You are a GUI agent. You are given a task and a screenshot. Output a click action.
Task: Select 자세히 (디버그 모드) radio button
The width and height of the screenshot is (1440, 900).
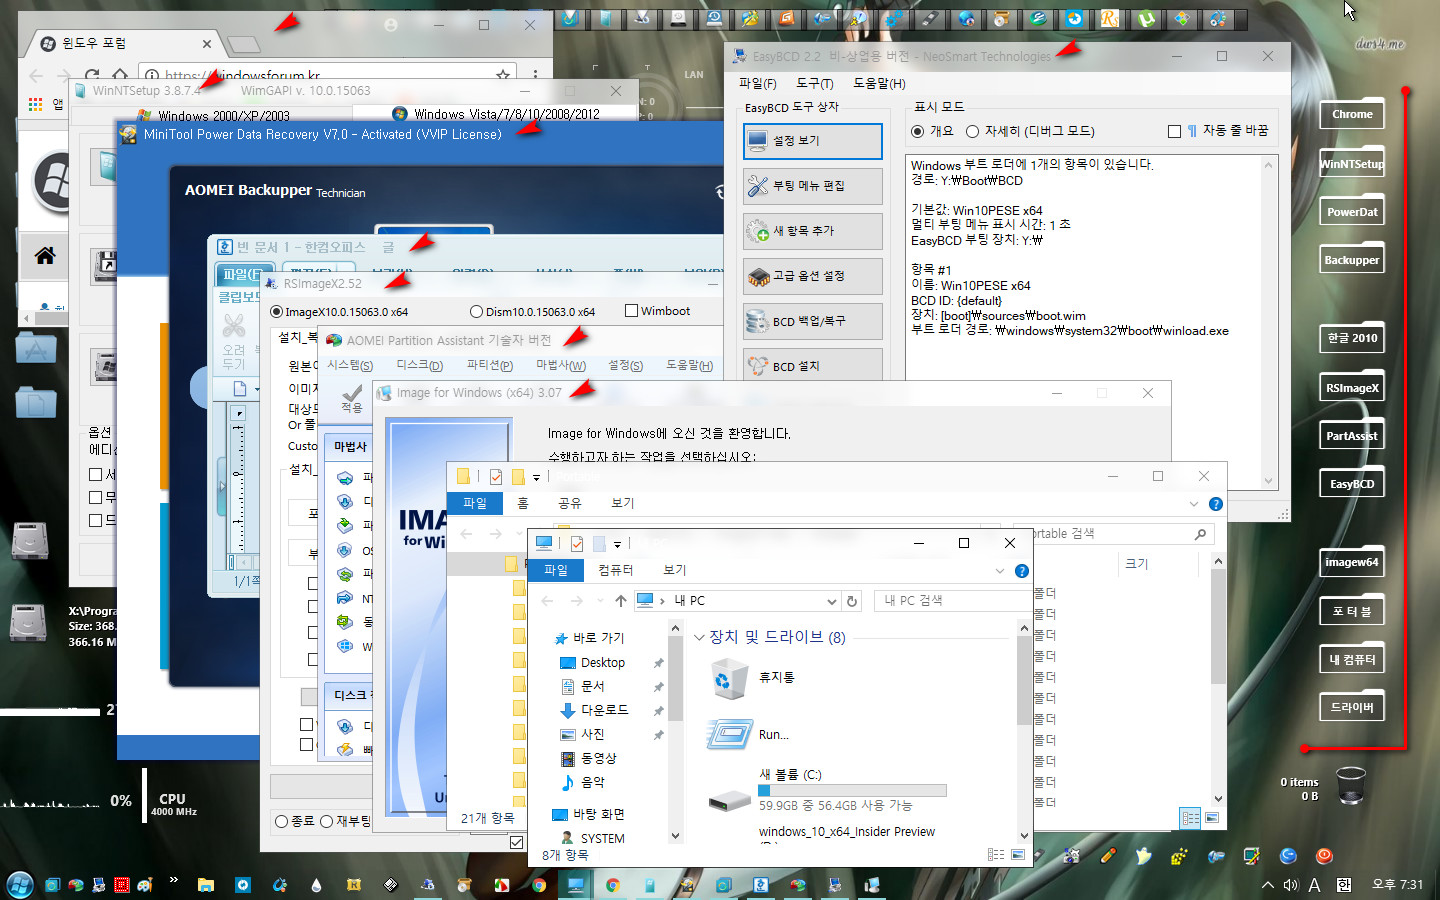tap(972, 131)
